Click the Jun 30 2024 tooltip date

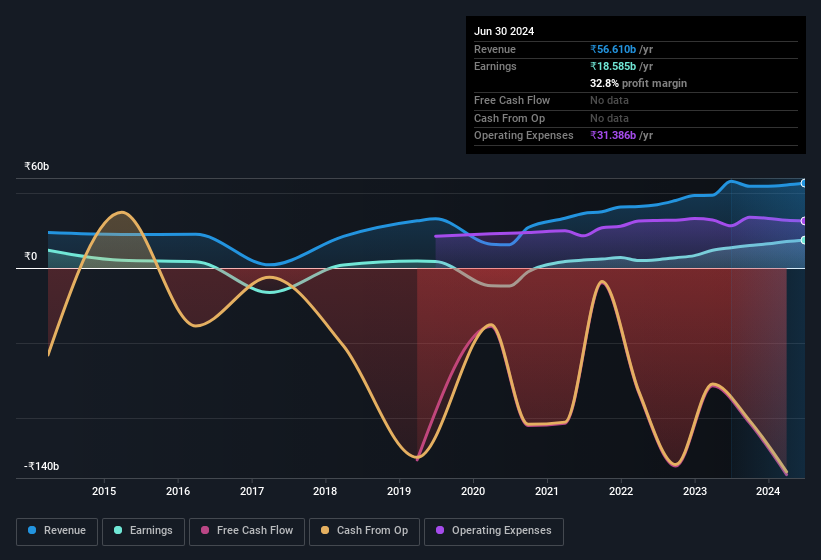(504, 31)
